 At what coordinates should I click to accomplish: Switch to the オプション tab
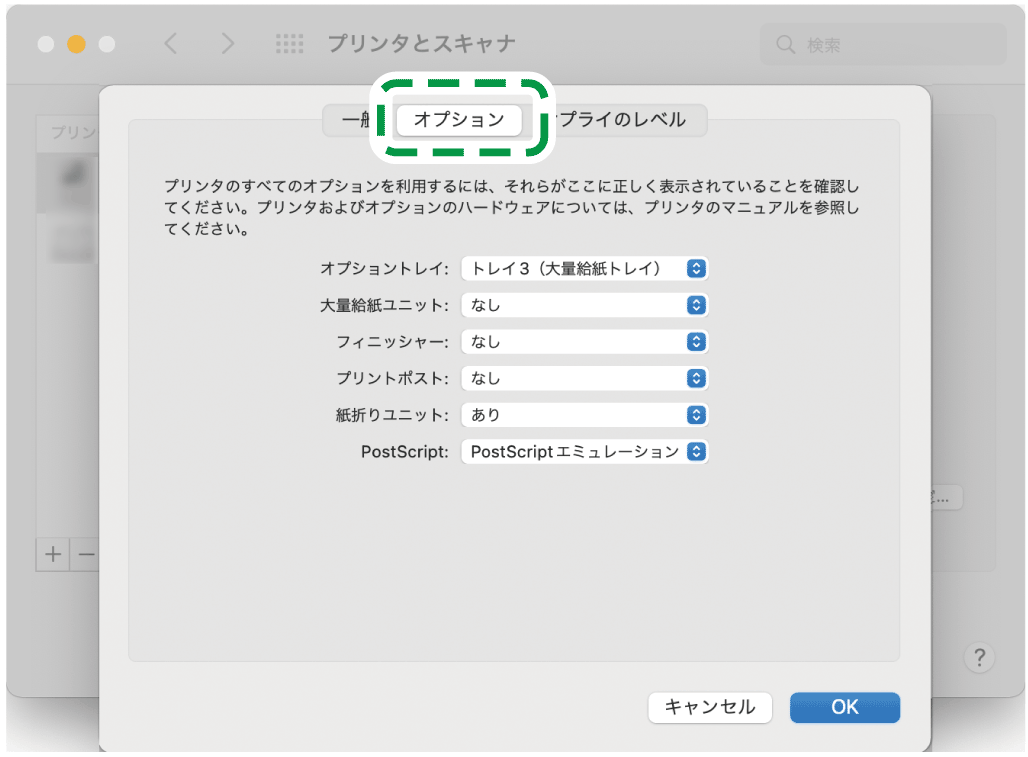[x=460, y=120]
